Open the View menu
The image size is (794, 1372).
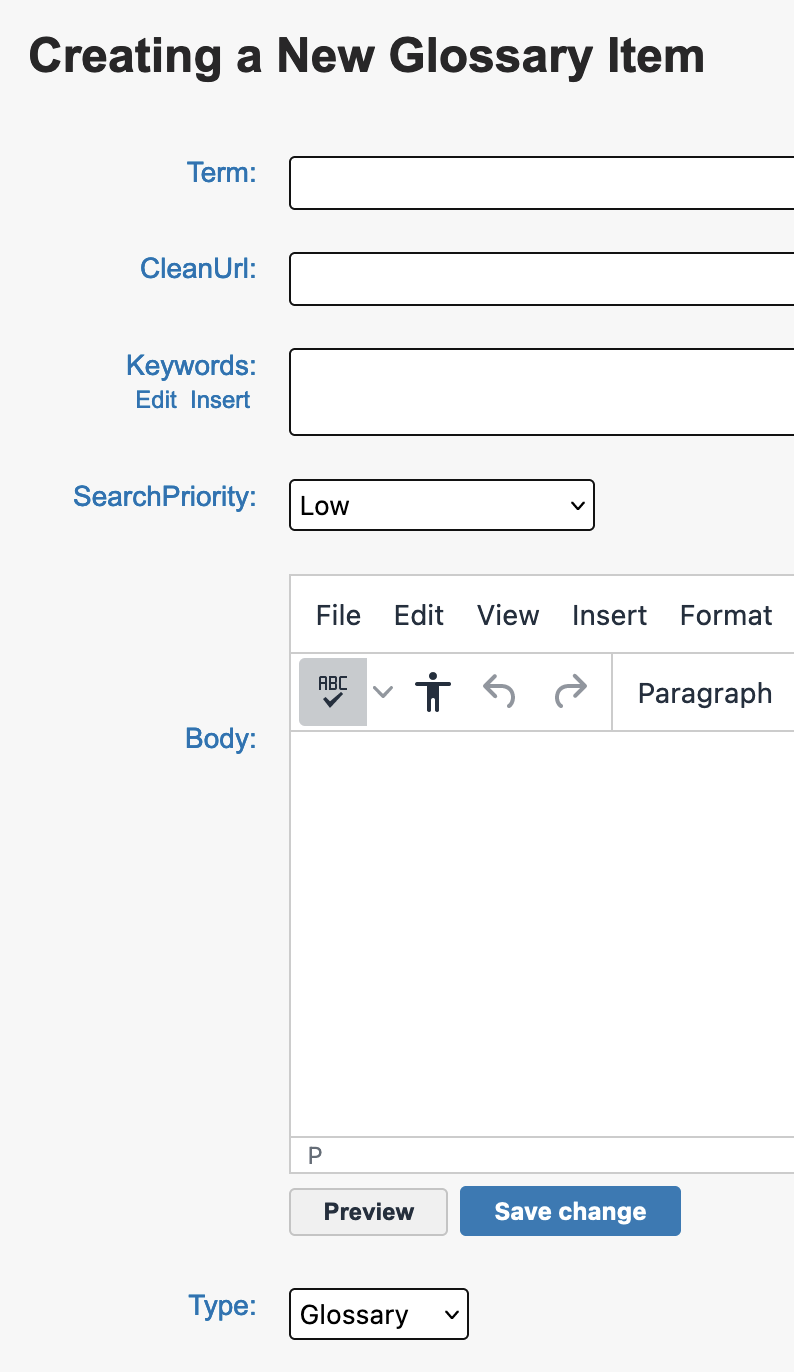[508, 615]
